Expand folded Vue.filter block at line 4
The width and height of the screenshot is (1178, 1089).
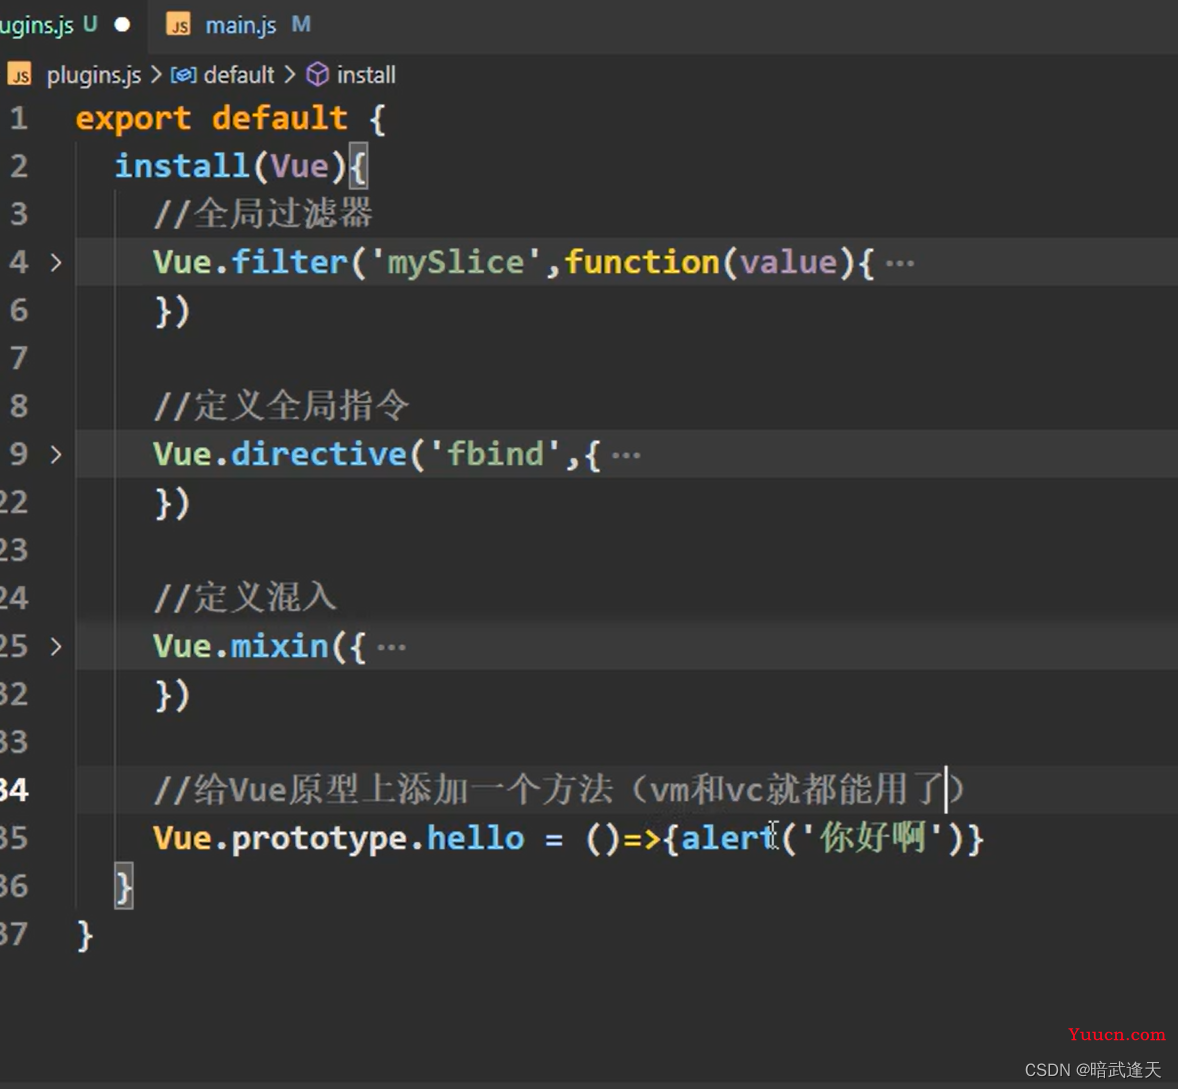click(56, 262)
